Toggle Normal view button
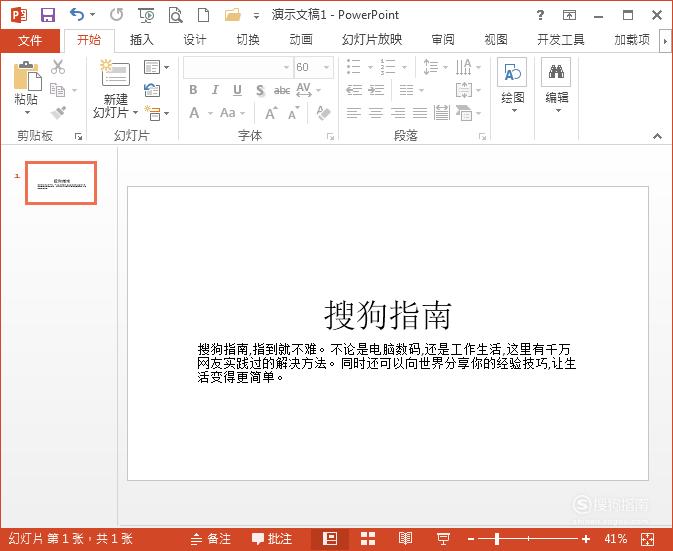The width and height of the screenshot is (673, 551). point(330,539)
